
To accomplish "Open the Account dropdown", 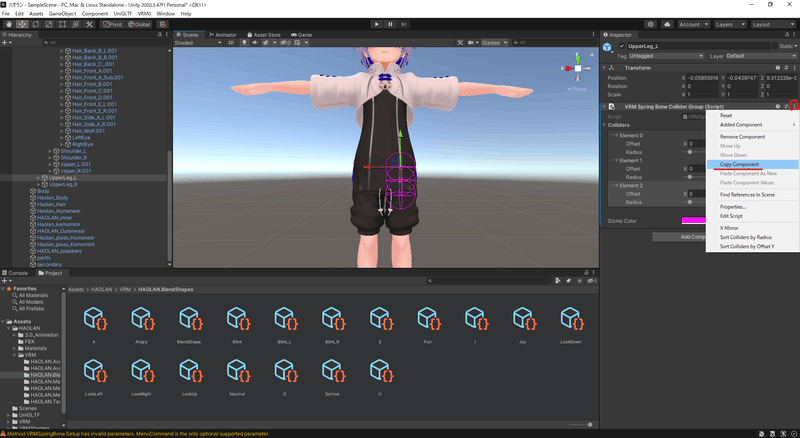I will point(693,24).
